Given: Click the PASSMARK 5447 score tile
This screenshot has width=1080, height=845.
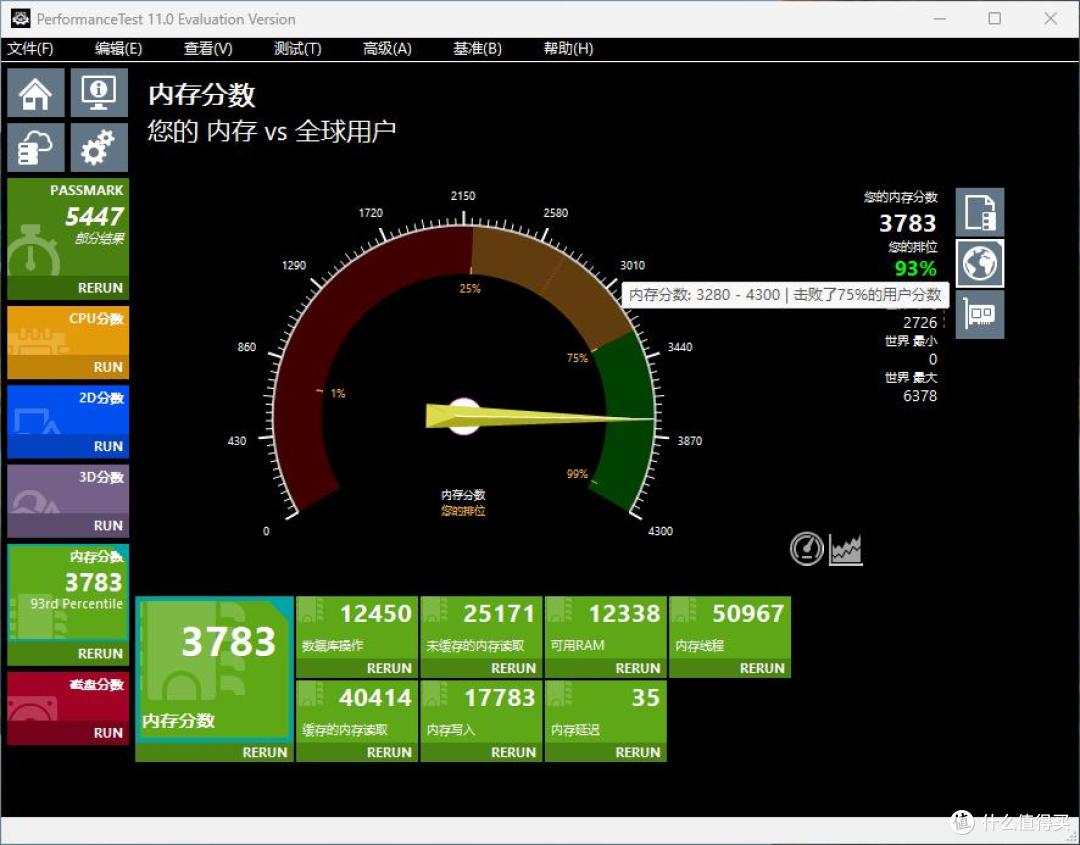Looking at the screenshot, I should pos(68,228).
